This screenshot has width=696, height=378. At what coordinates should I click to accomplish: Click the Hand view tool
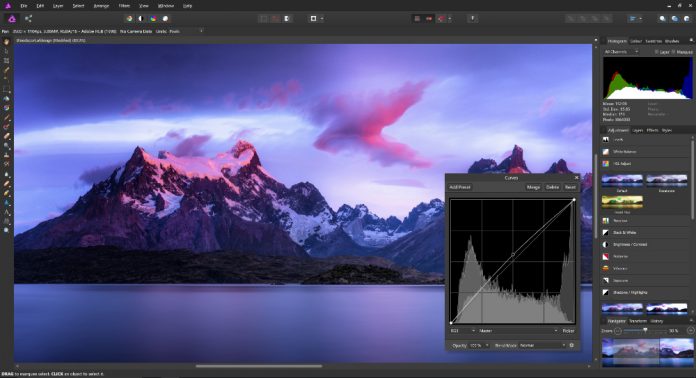tap(6, 42)
